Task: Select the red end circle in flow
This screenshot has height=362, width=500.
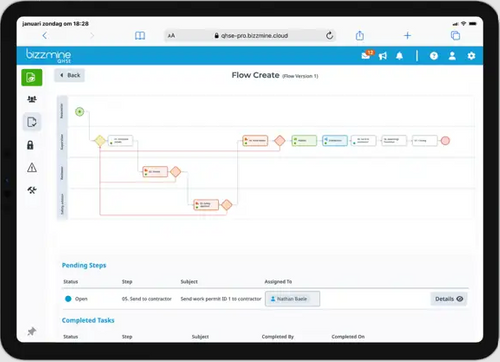Action: 445,141
